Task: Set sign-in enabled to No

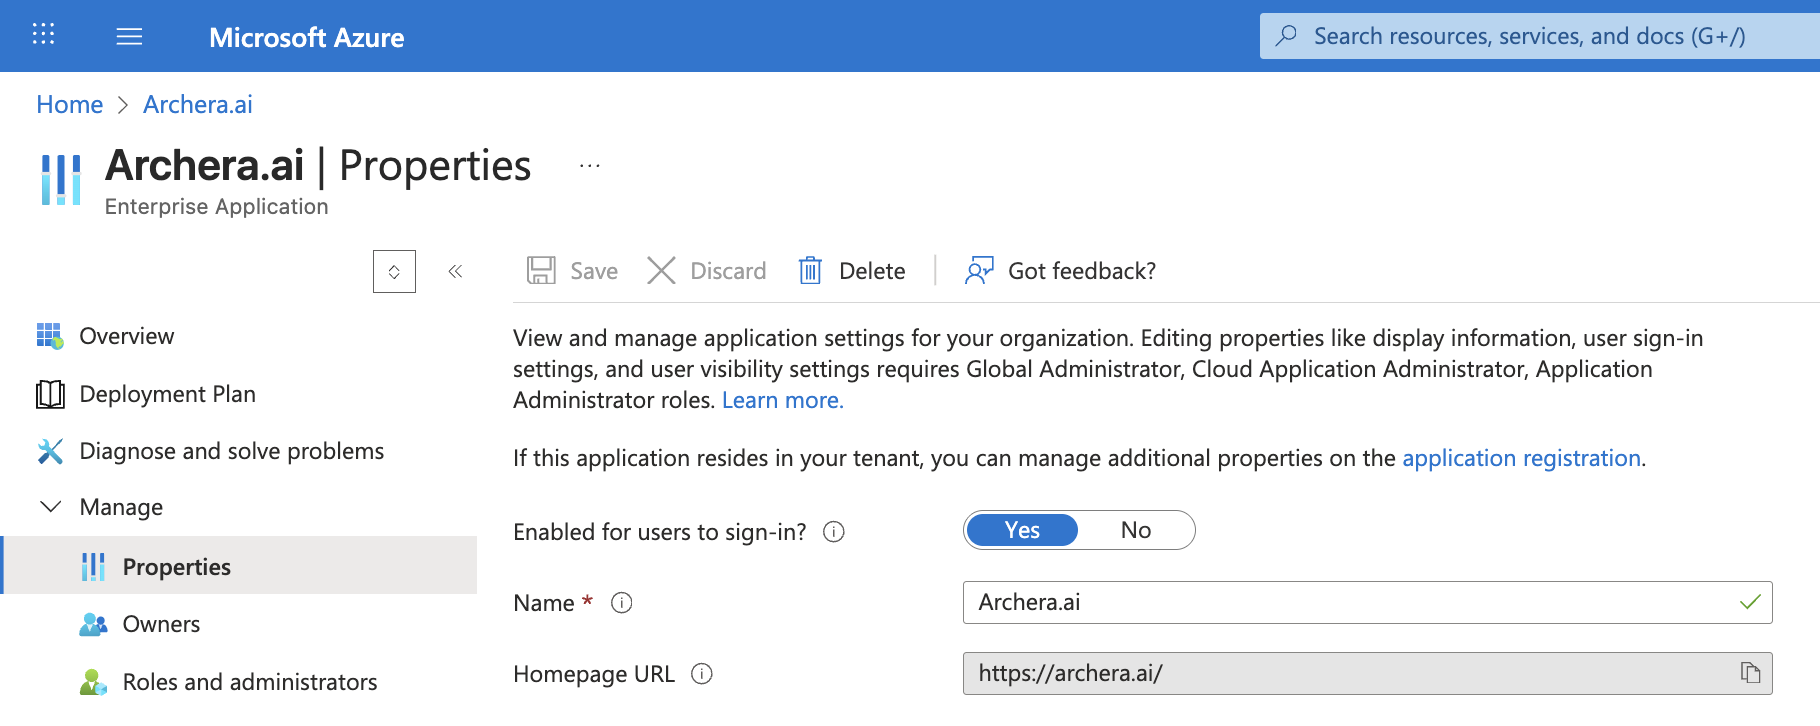Action: click(1135, 530)
